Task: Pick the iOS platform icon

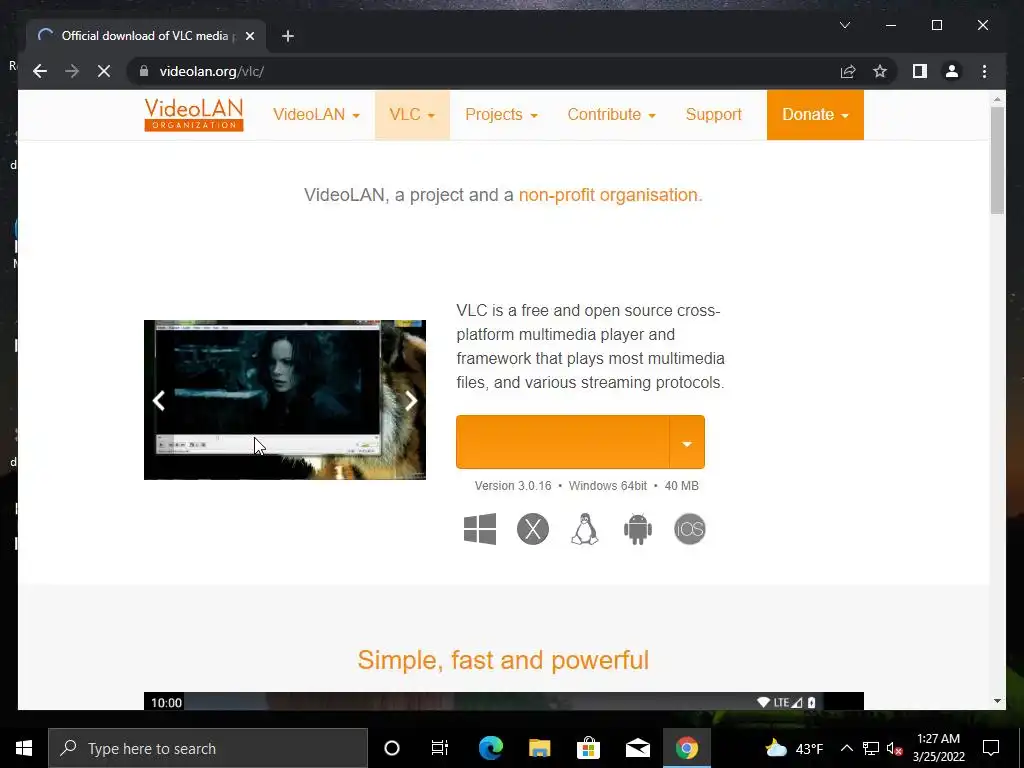Action: 690,529
